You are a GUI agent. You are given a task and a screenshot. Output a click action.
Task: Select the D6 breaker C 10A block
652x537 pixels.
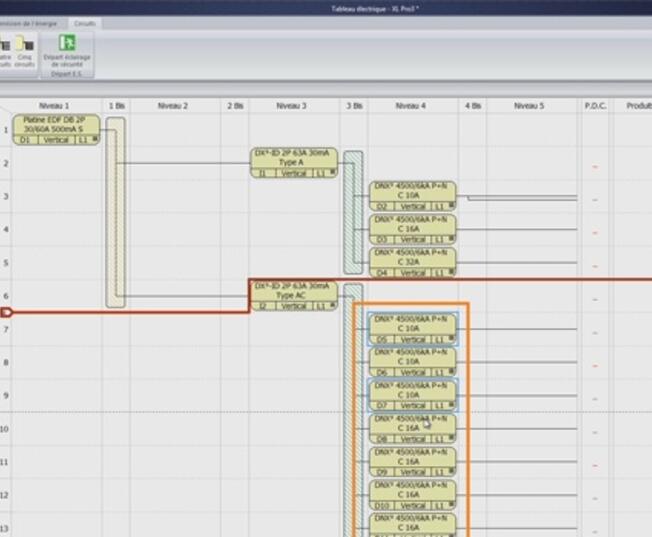412,356
